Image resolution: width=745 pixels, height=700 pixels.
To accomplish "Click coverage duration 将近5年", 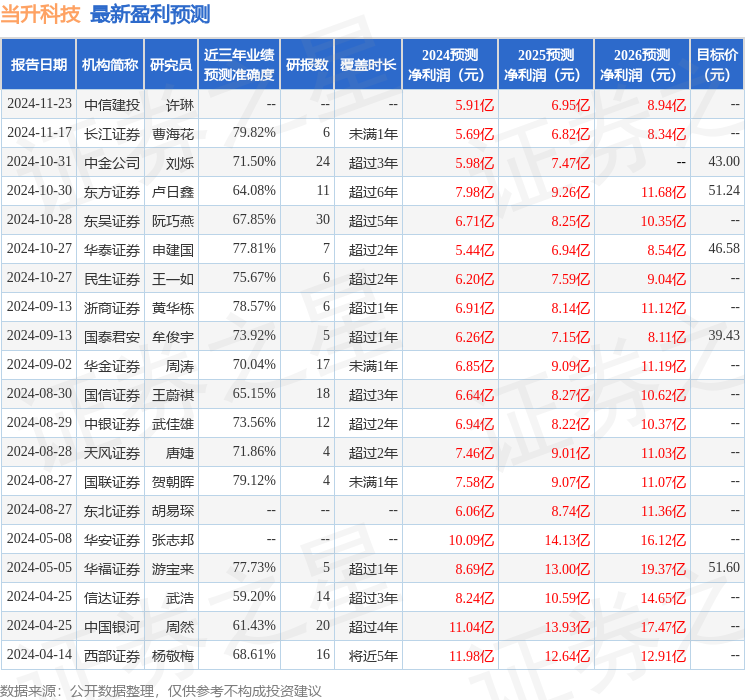I will [x=373, y=655].
